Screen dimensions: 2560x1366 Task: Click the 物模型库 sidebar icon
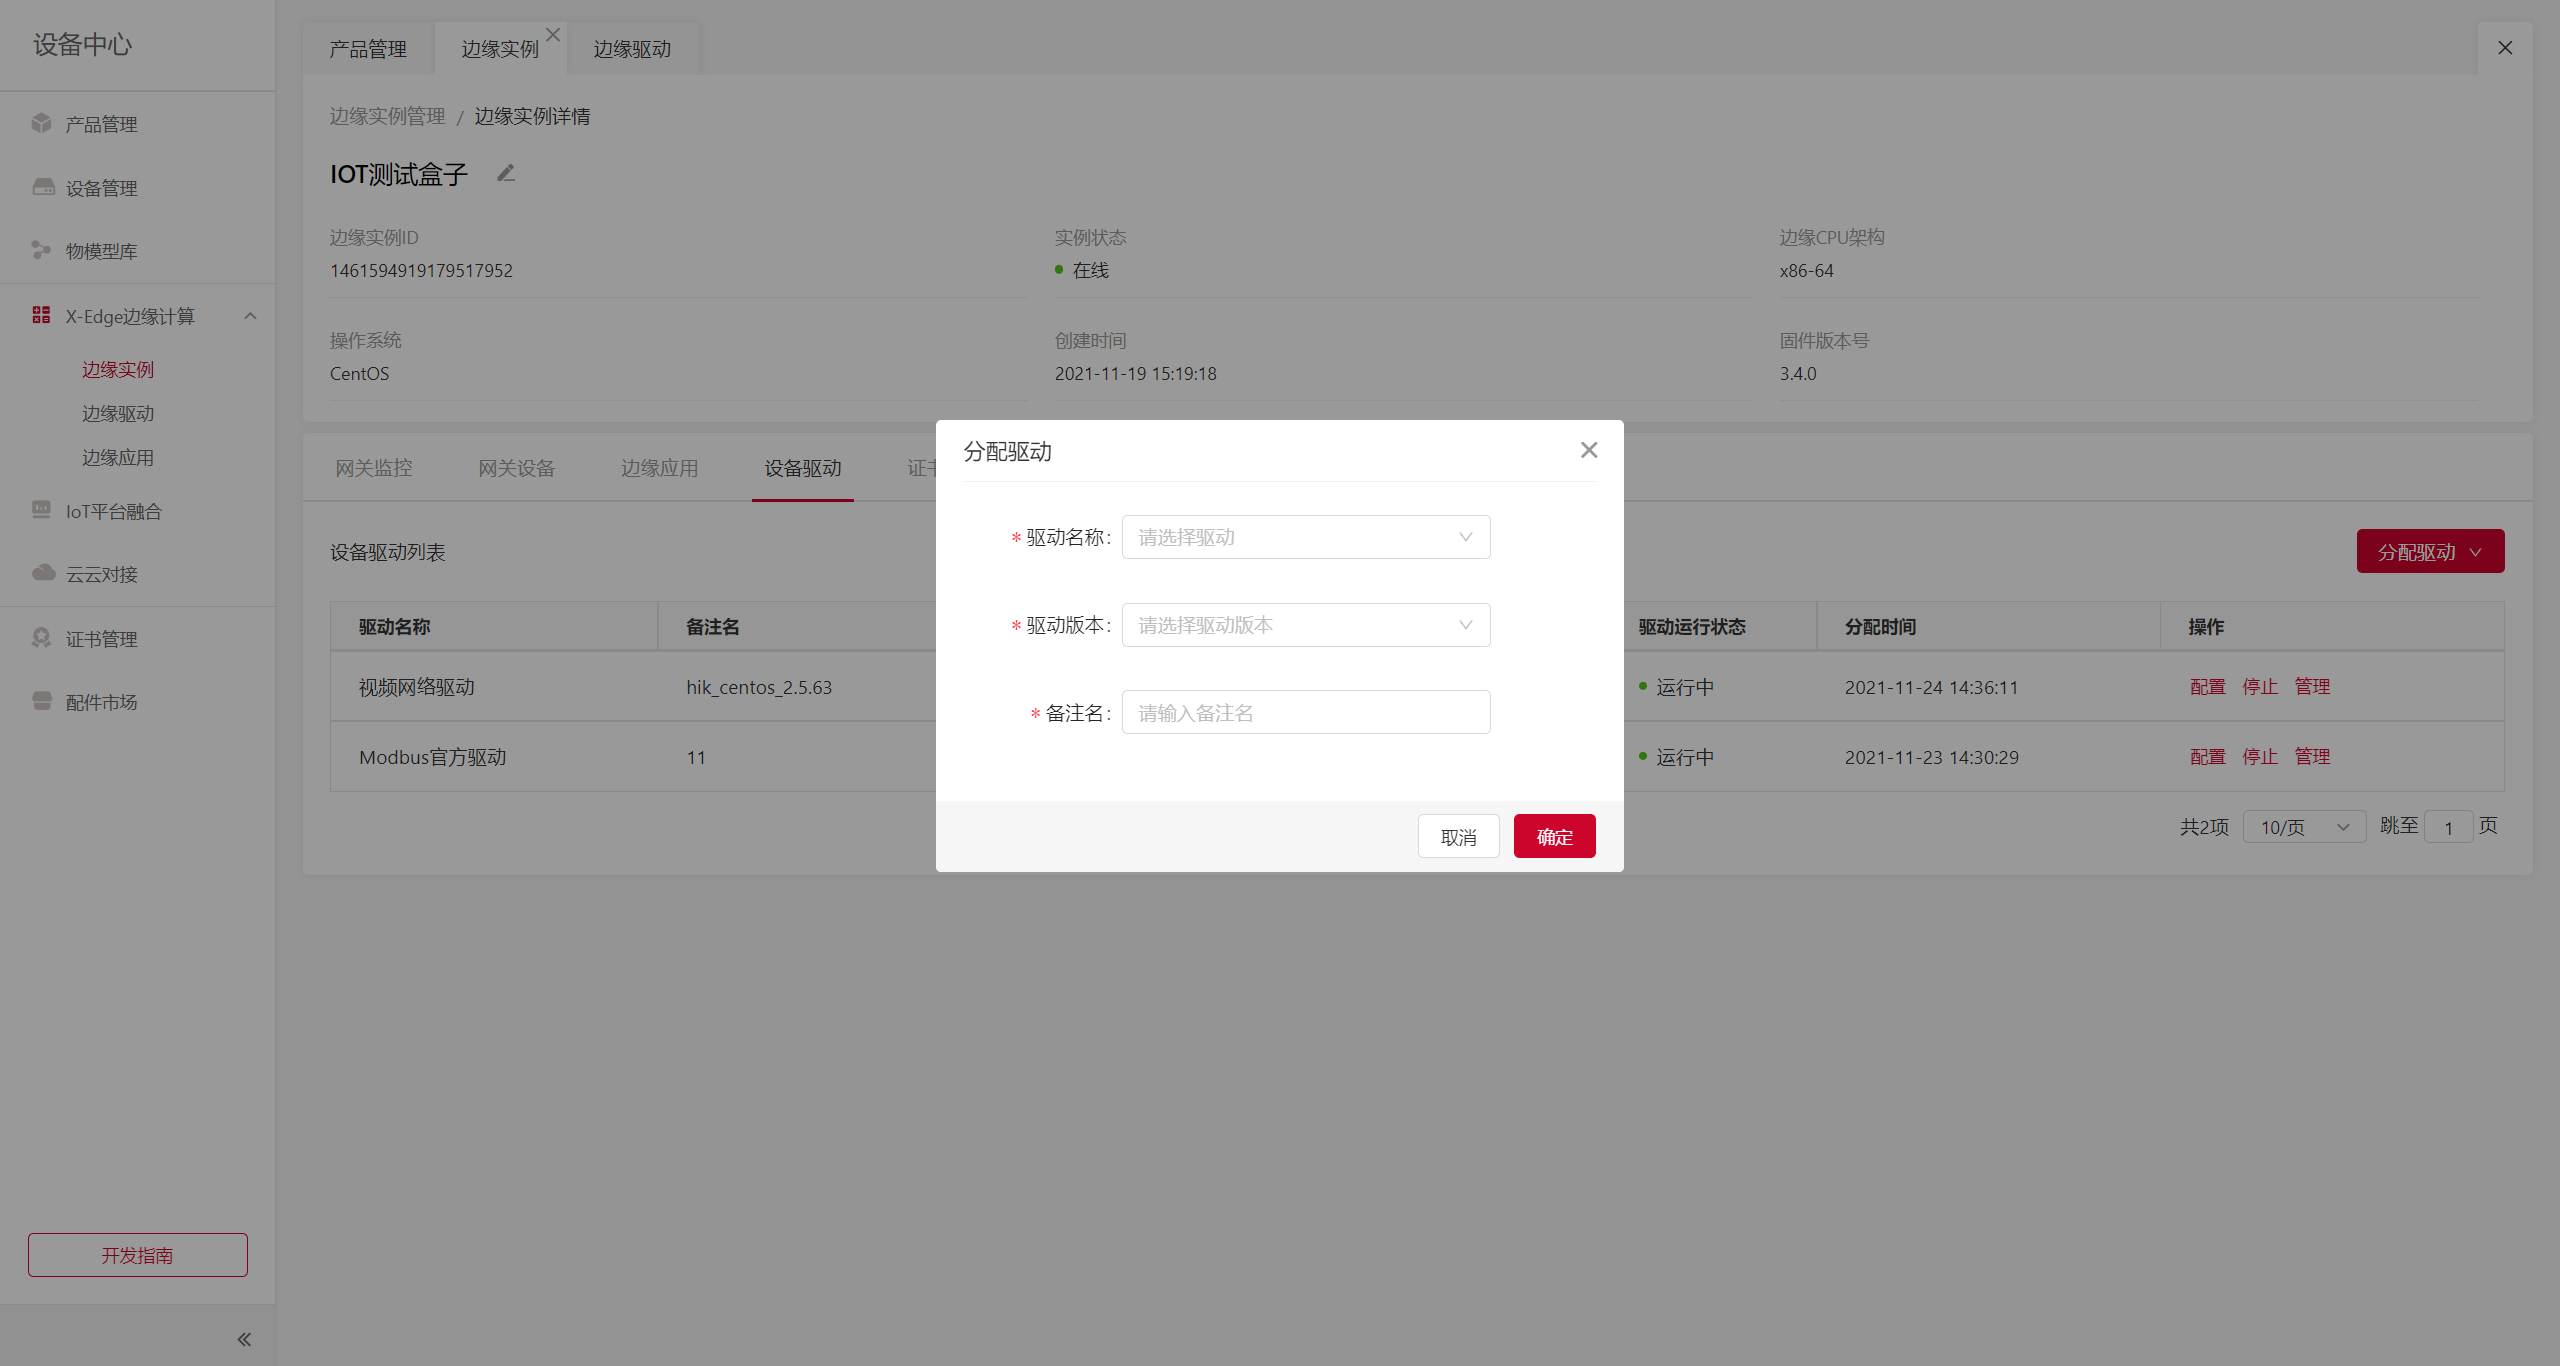41,250
